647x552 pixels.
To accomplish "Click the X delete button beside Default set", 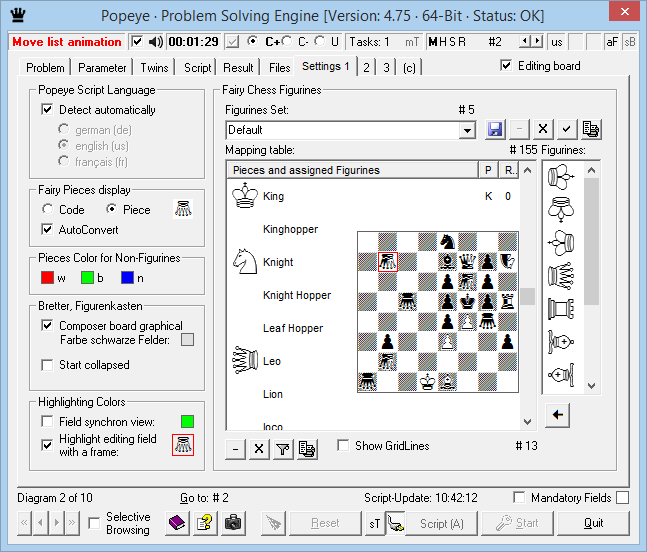I will 543,130.
